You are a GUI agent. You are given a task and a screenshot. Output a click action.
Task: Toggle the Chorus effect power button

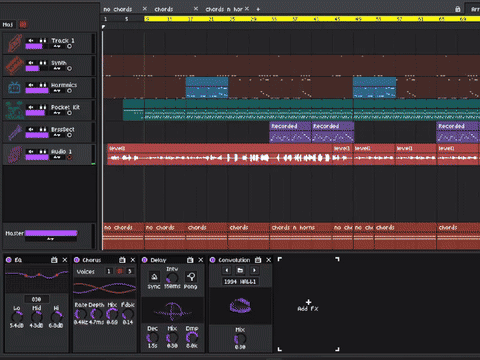(77, 260)
